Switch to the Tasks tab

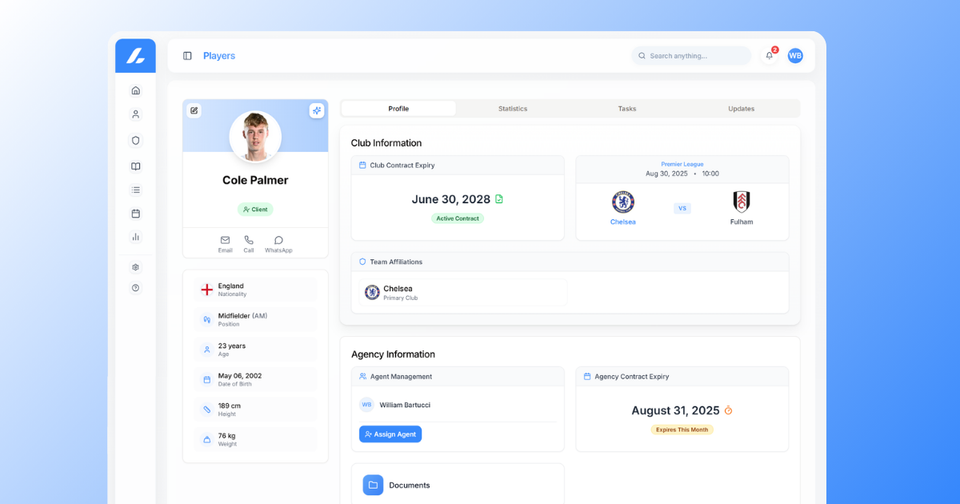(627, 108)
